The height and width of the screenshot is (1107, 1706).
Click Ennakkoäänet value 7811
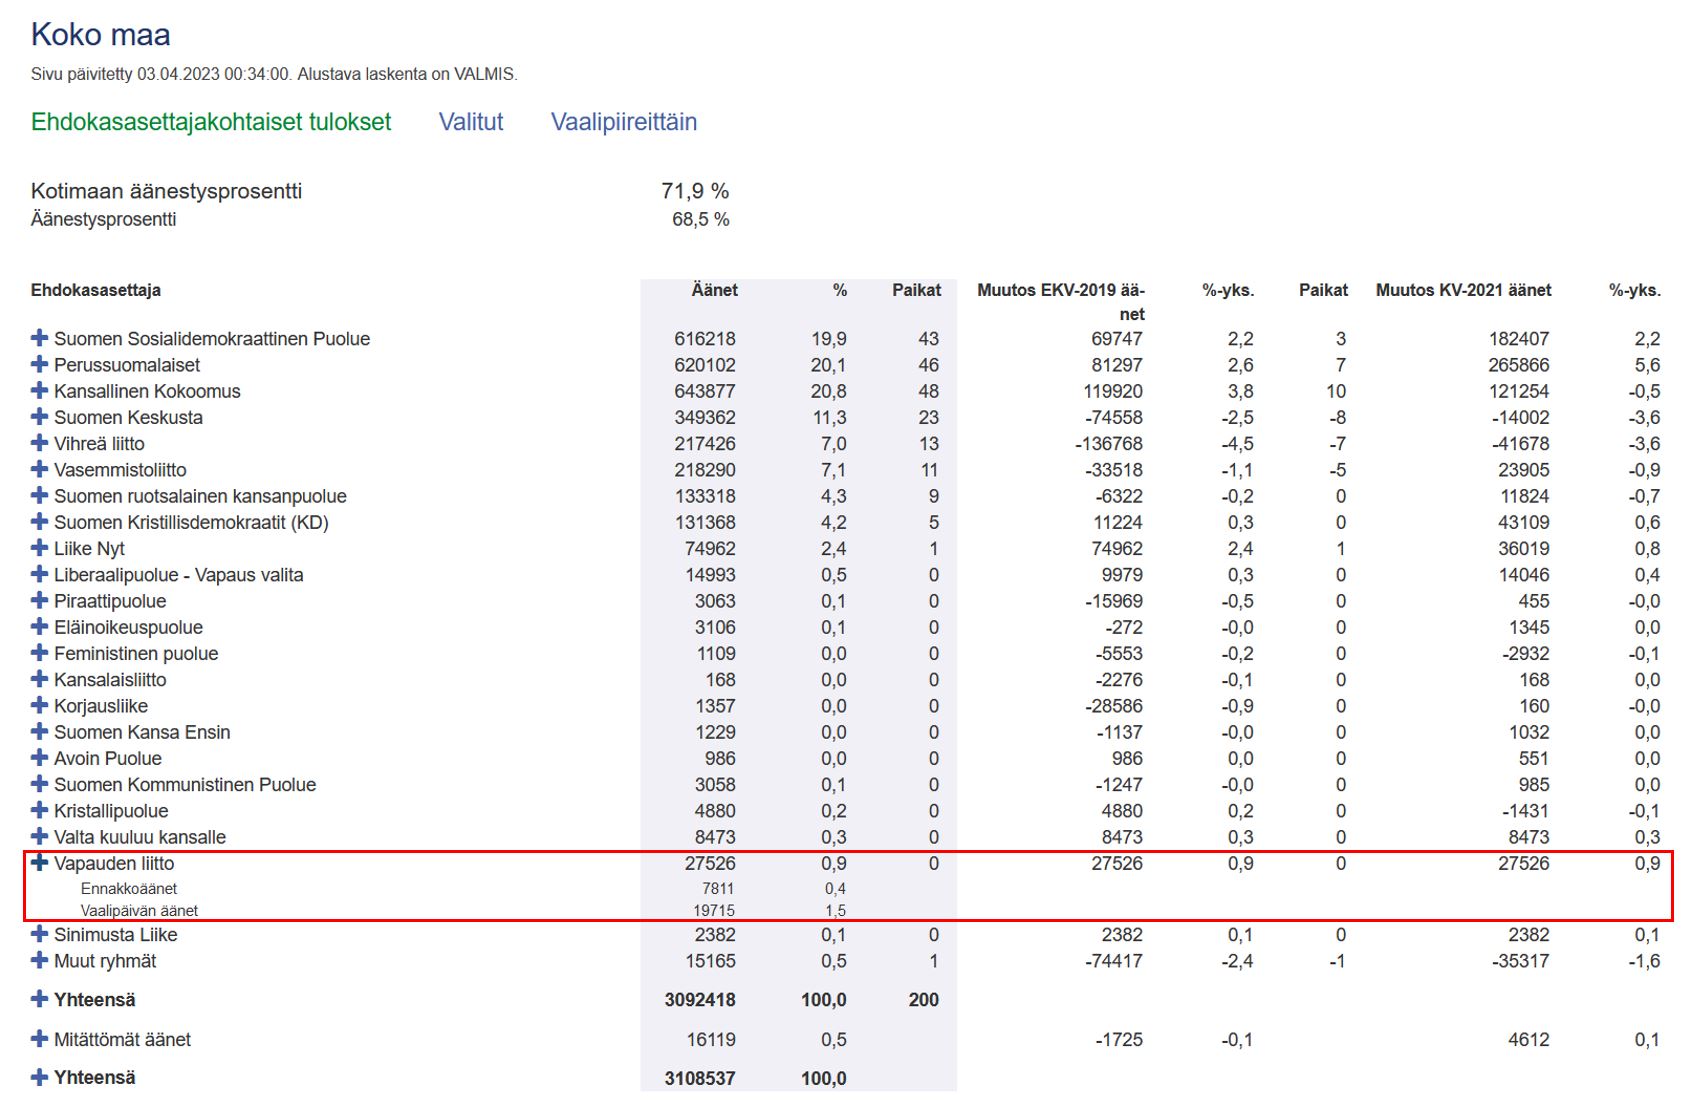[718, 888]
